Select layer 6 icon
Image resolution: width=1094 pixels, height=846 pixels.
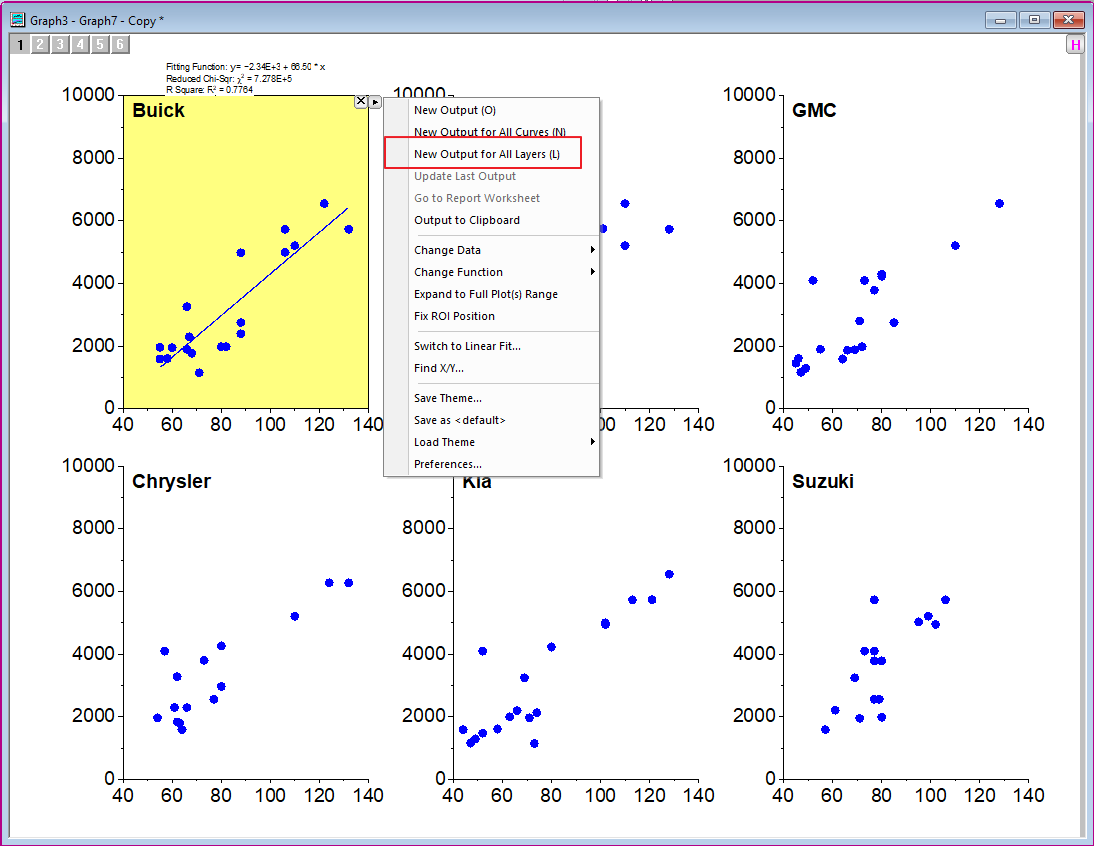[120, 45]
